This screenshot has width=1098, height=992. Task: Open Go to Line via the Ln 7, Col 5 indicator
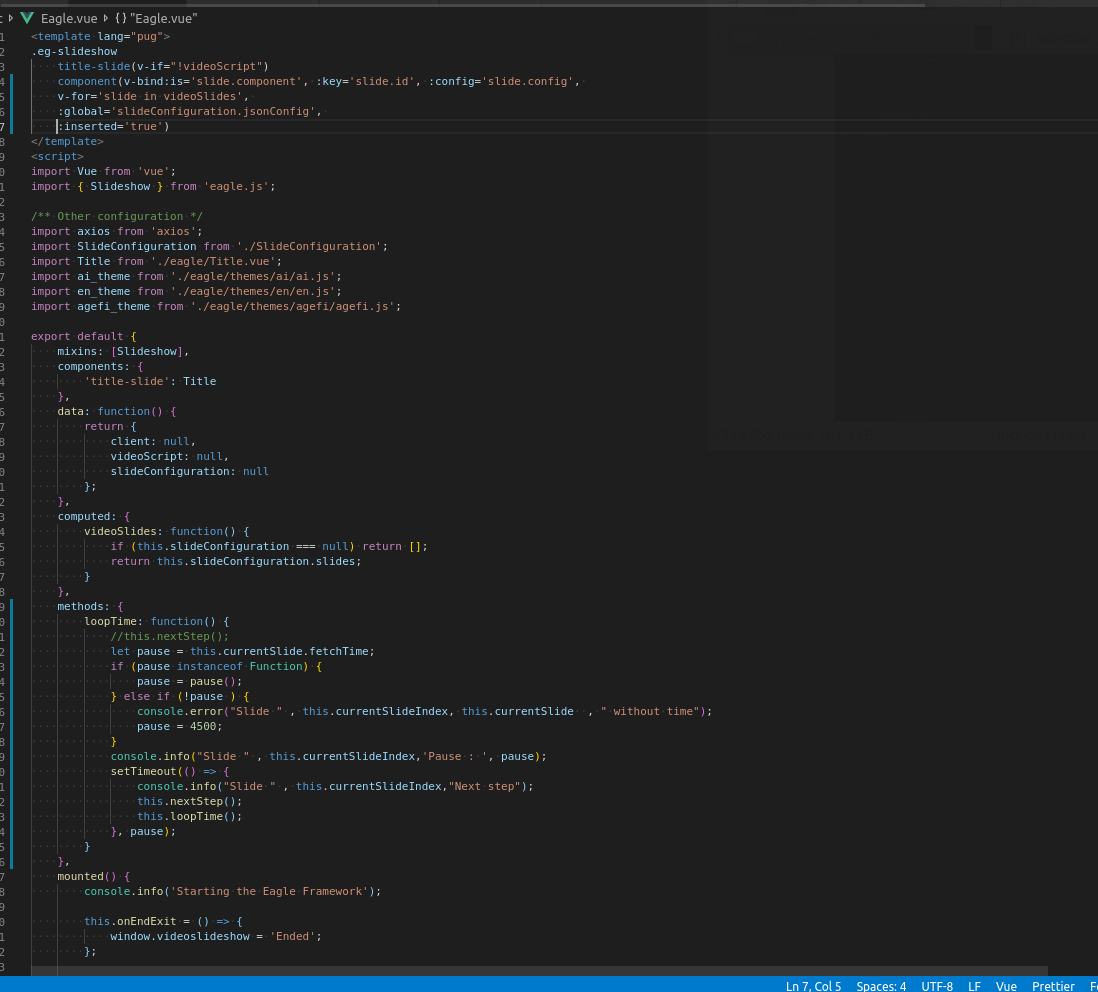coord(813,986)
